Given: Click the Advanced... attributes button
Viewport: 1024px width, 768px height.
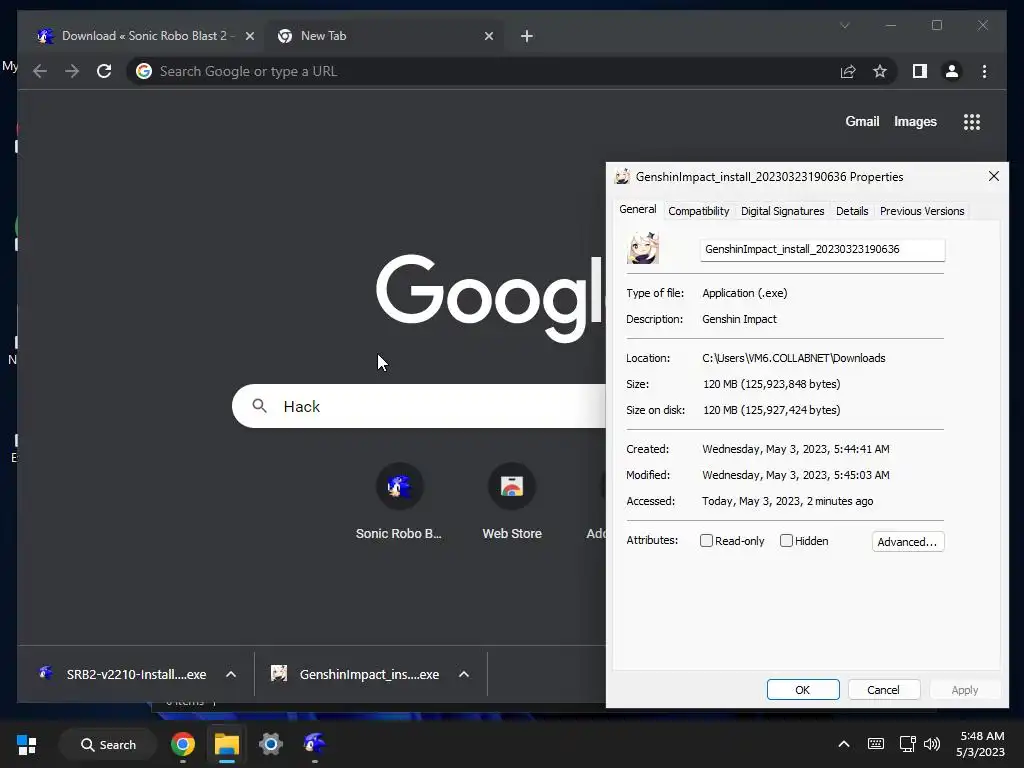Looking at the screenshot, I should point(908,541).
